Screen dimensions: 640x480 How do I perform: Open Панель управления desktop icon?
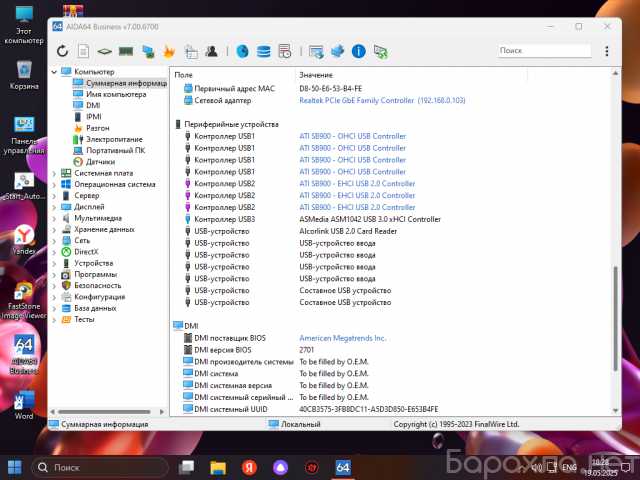tap(24, 136)
